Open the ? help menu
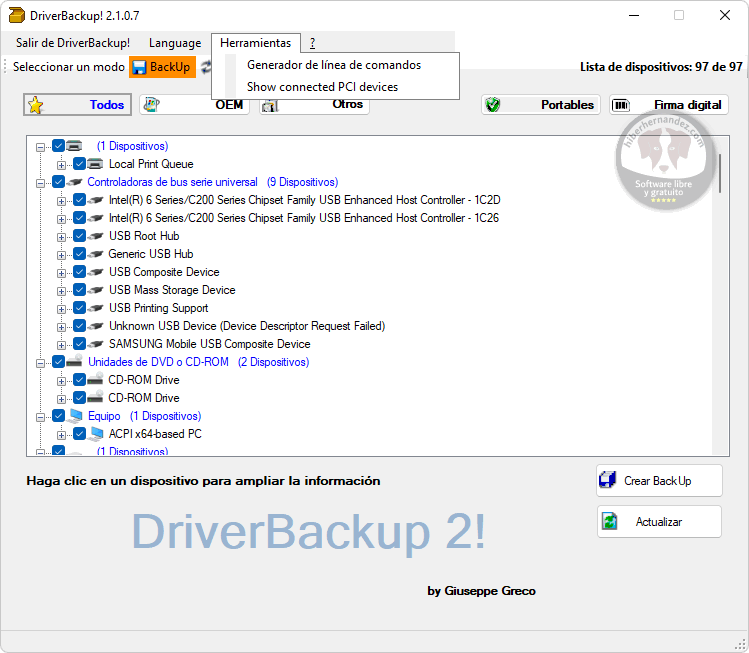The height and width of the screenshot is (653, 749). [x=312, y=43]
